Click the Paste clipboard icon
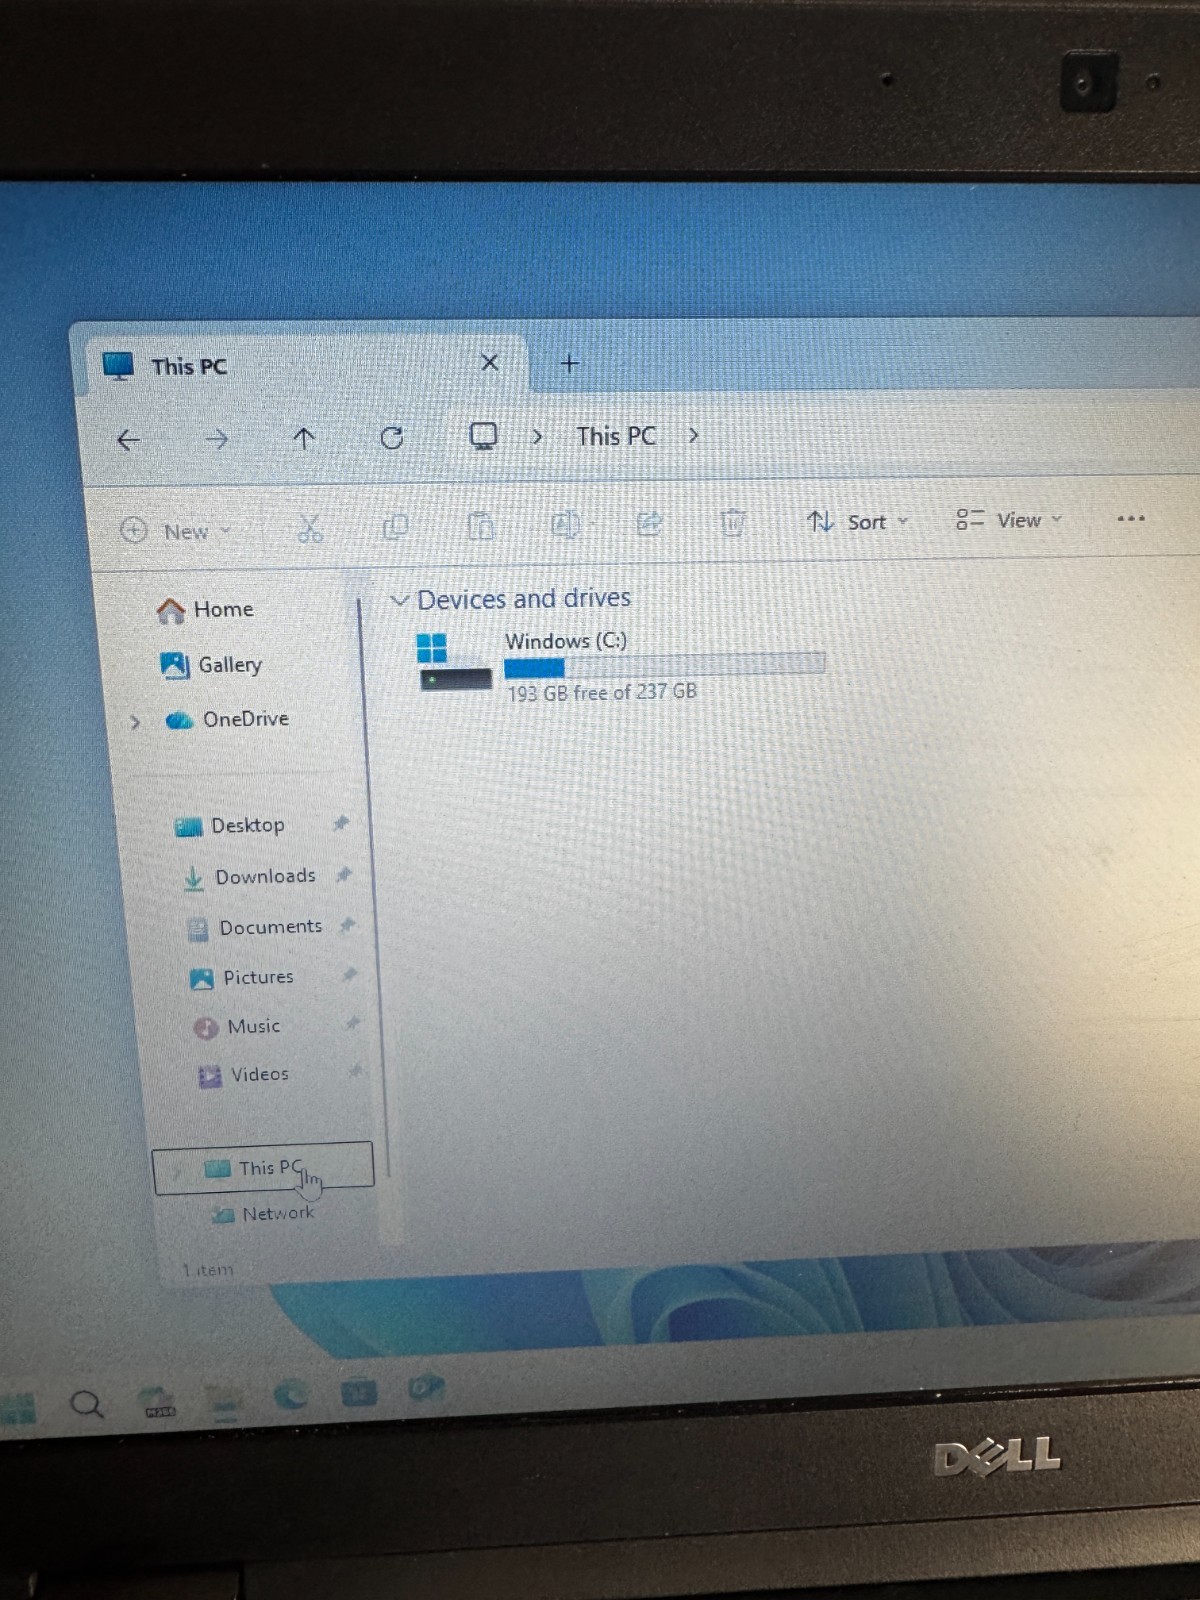The height and width of the screenshot is (1600, 1200). click(481, 525)
